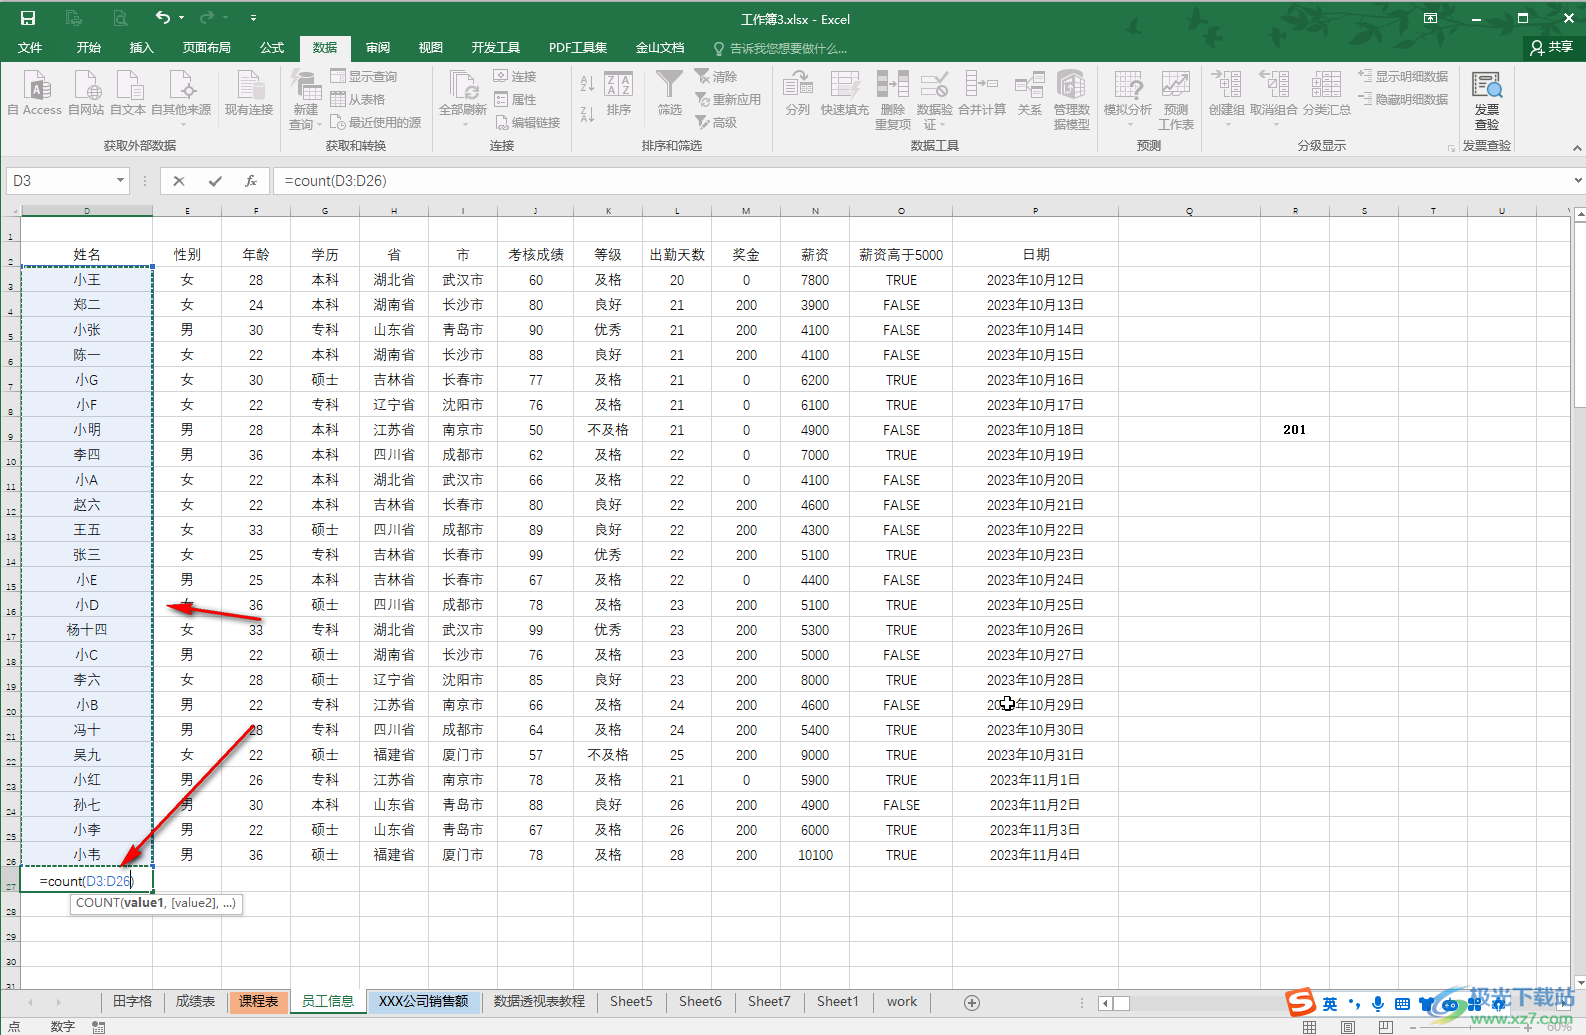This screenshot has width=1586, height=1035.
Task: Switch to the Insert ribbon tab
Action: (142, 48)
